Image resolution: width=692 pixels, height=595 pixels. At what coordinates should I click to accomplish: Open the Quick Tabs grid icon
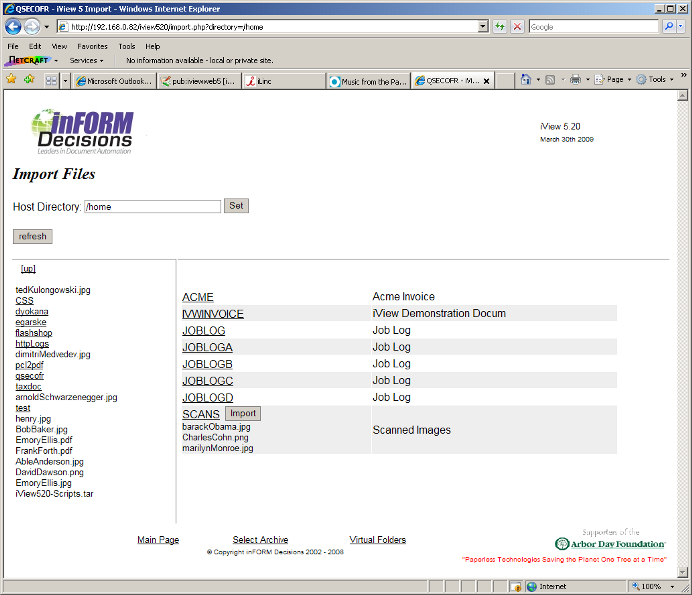point(51,80)
